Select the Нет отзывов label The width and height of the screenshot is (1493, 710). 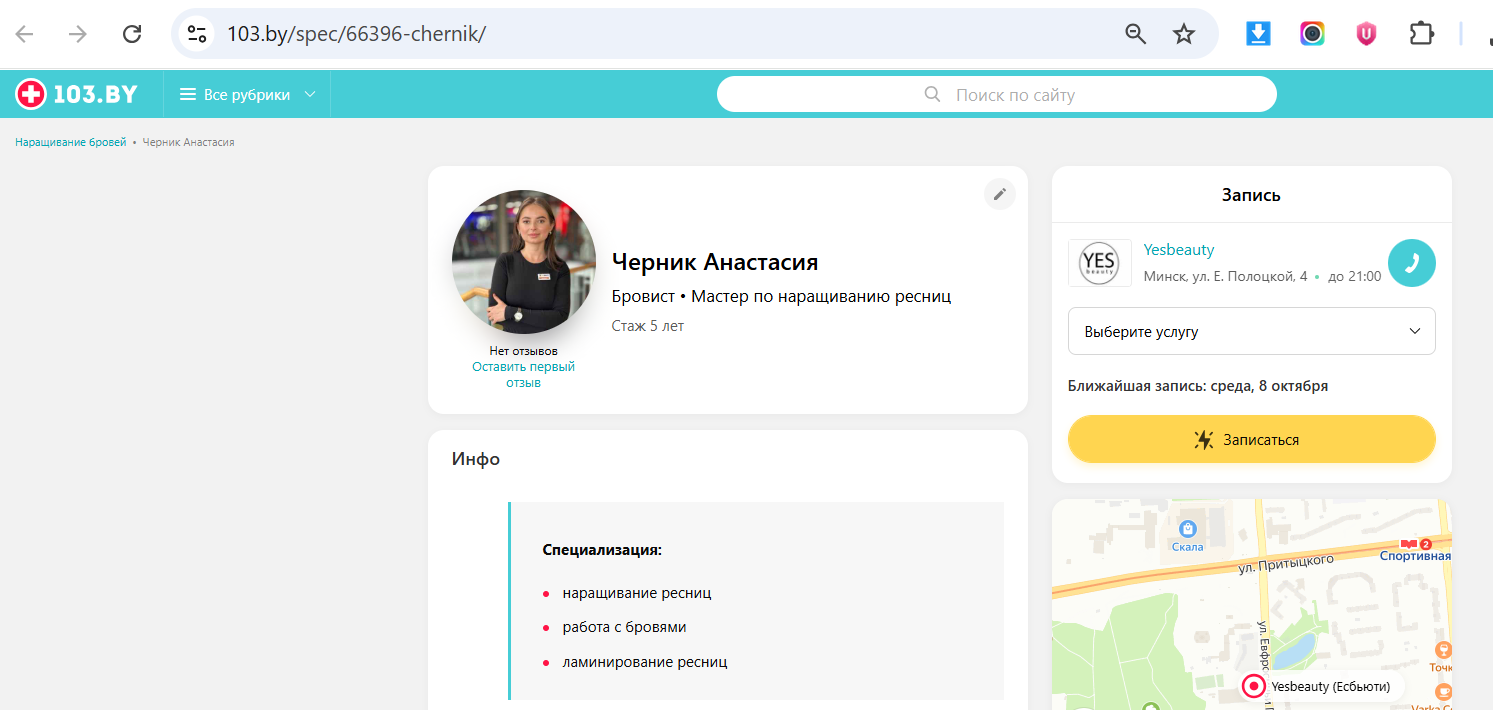coord(523,351)
